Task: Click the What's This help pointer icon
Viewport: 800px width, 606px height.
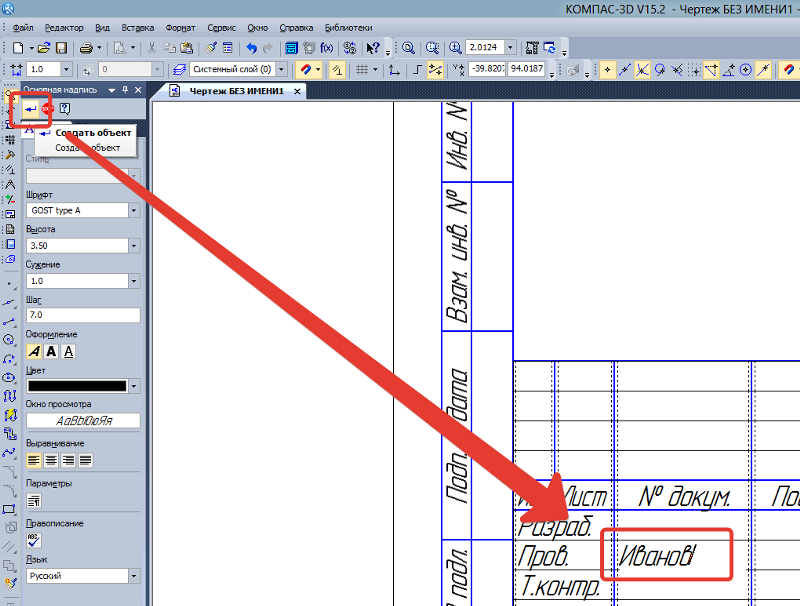Action: [x=373, y=48]
